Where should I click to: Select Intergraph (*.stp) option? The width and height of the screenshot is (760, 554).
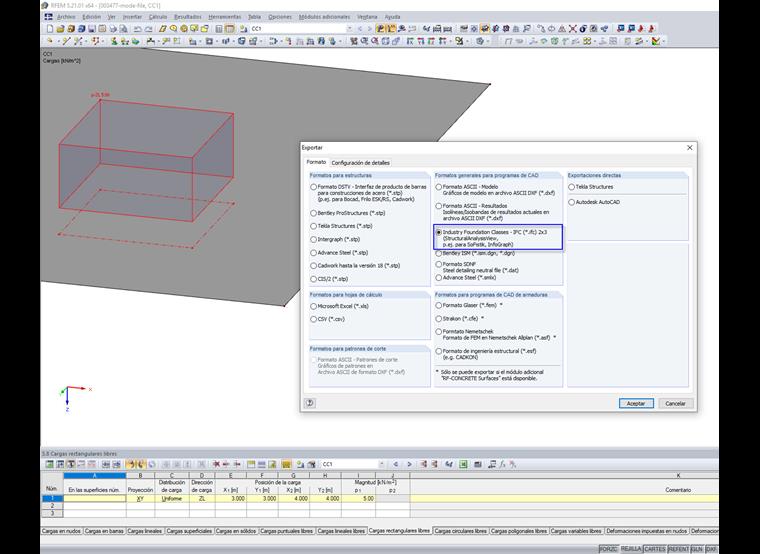(314, 239)
